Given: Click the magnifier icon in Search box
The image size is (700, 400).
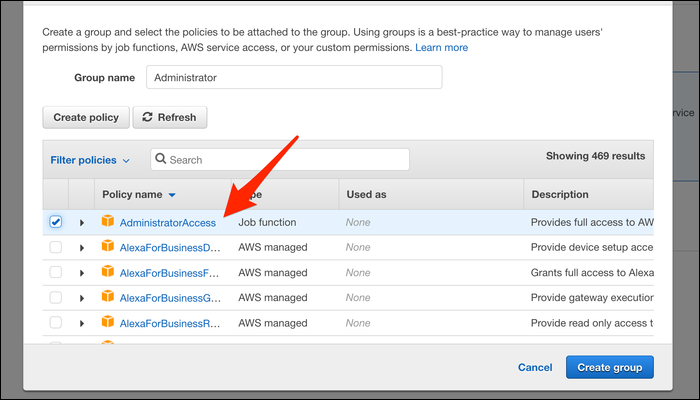Looking at the screenshot, I should (x=161, y=159).
